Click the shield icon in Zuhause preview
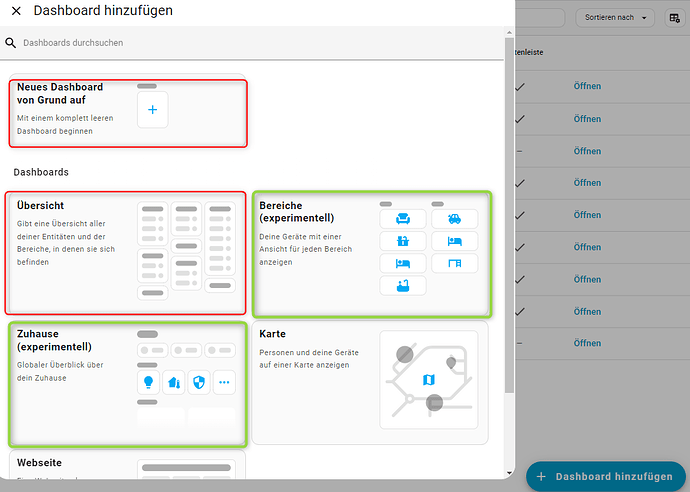 pos(199,382)
